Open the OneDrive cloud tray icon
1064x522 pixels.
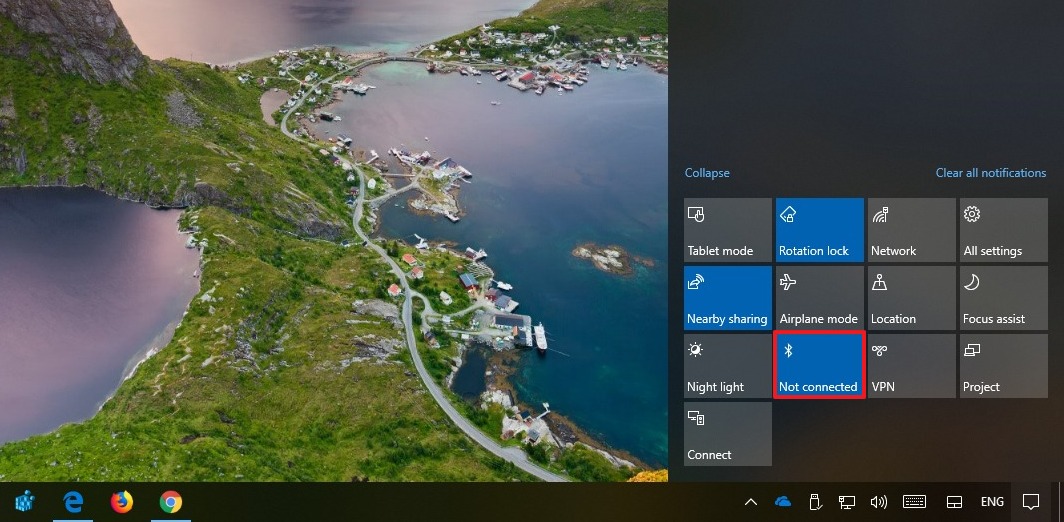coord(783,502)
